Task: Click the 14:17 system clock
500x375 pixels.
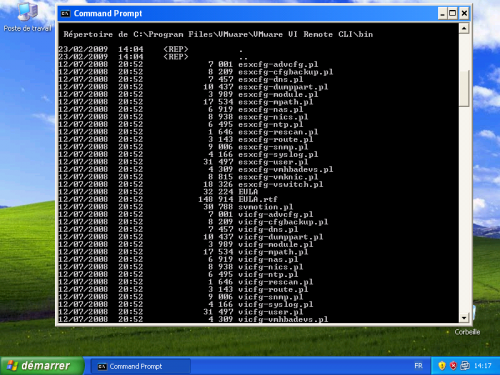Action: pos(482,366)
